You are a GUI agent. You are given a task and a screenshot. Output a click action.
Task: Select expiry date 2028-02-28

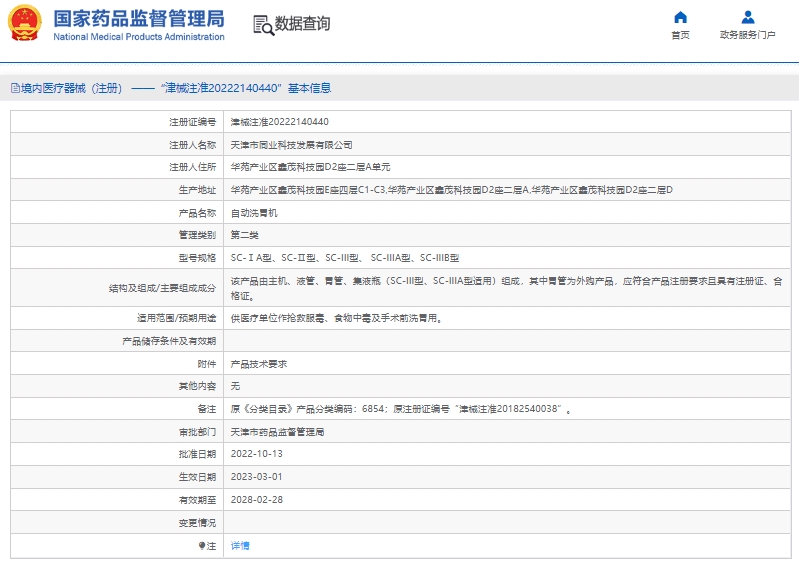256,499
